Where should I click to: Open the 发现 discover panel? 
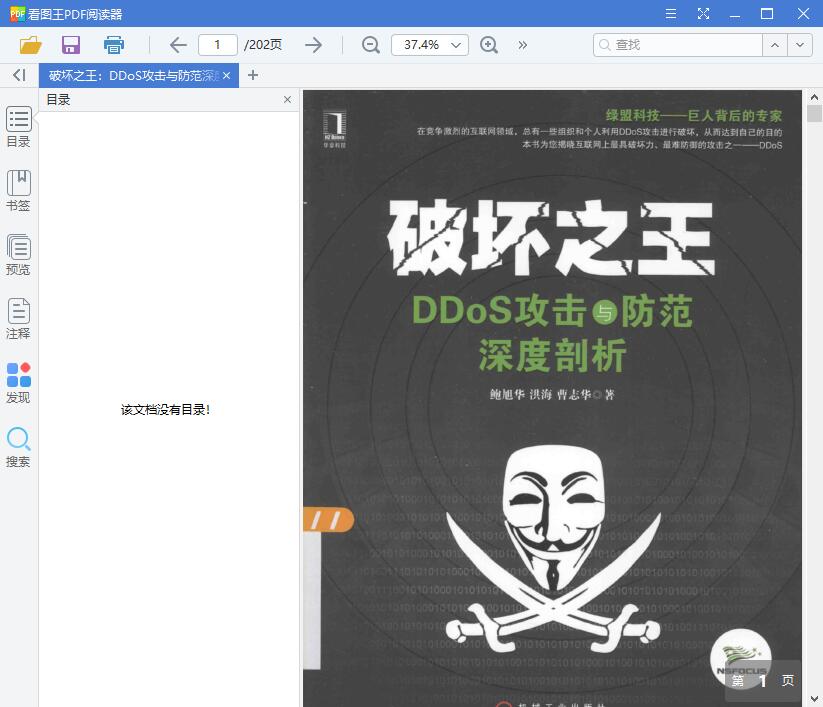(x=18, y=382)
